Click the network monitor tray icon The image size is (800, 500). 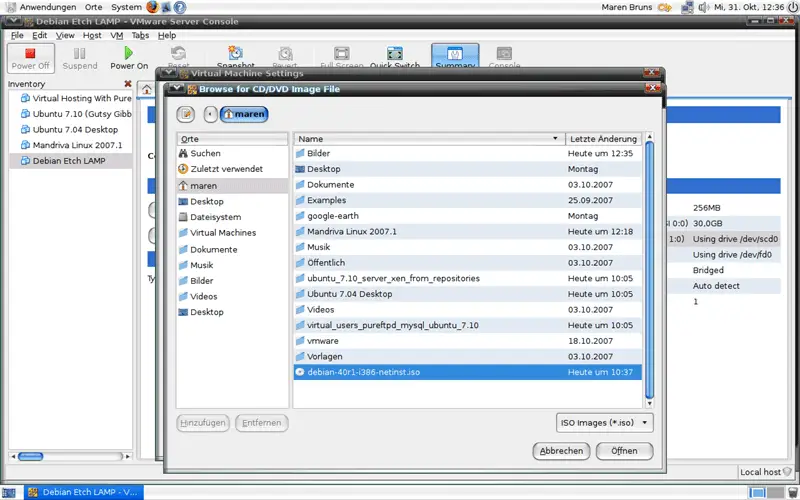(687, 7)
